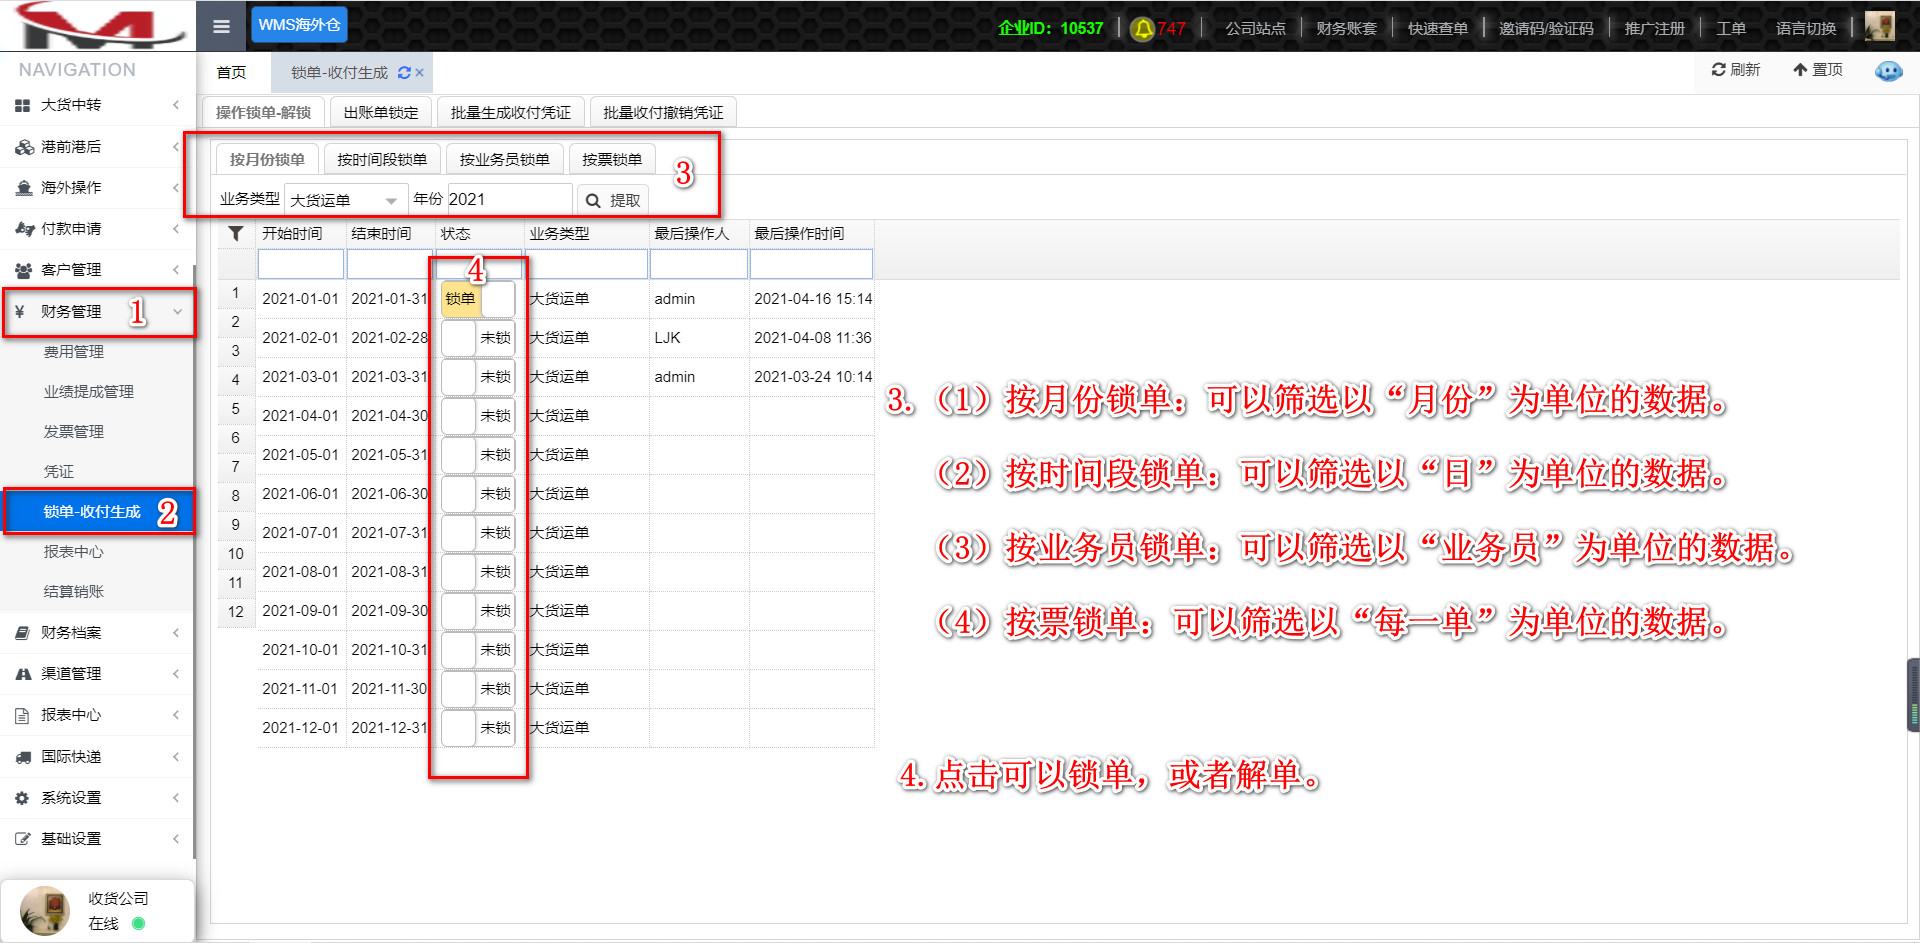Expand the 付款申请 menu chevron
1920x943 pixels.
[x=176, y=229]
